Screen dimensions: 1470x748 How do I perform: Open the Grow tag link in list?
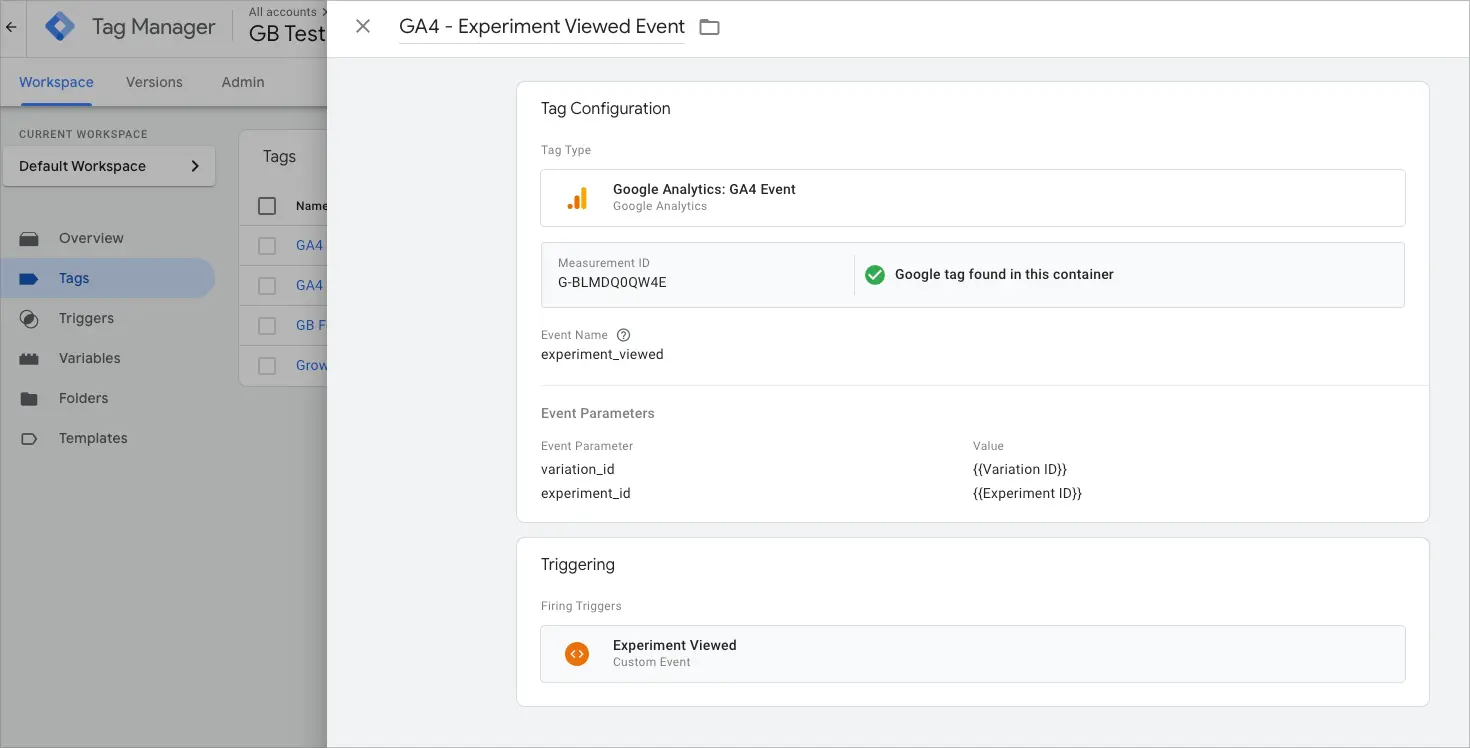tap(311, 365)
